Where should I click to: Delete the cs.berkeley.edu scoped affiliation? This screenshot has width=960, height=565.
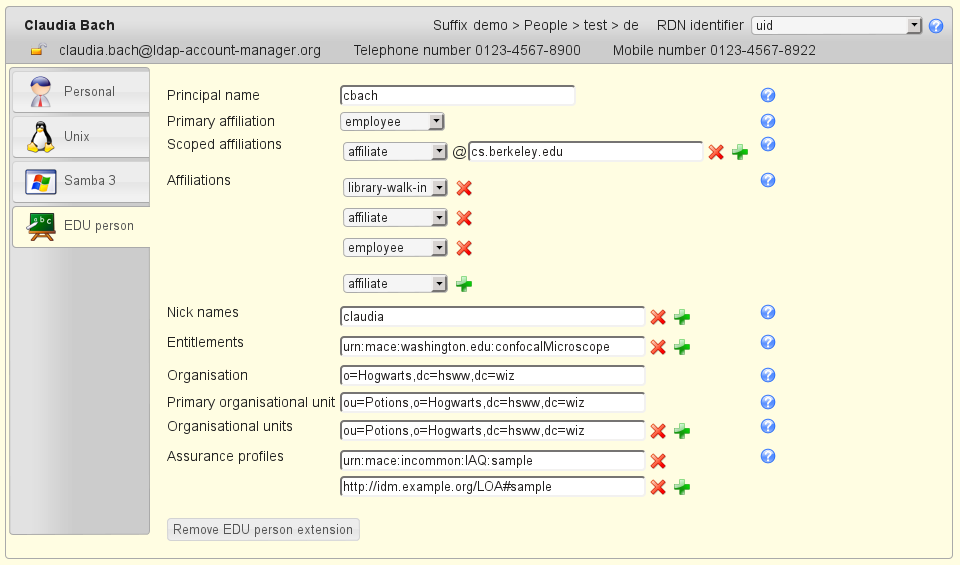point(716,152)
